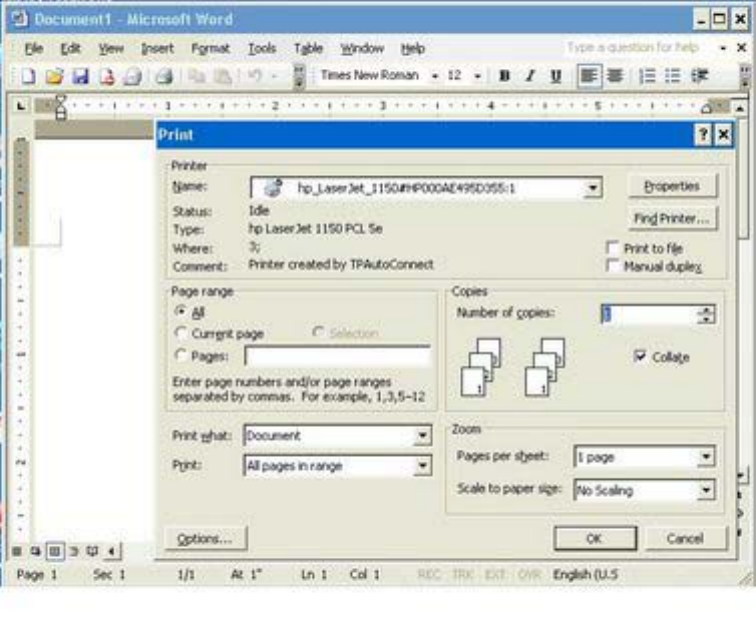Click the Paste toolbar icon
This screenshot has height=619, width=756.
(222, 76)
